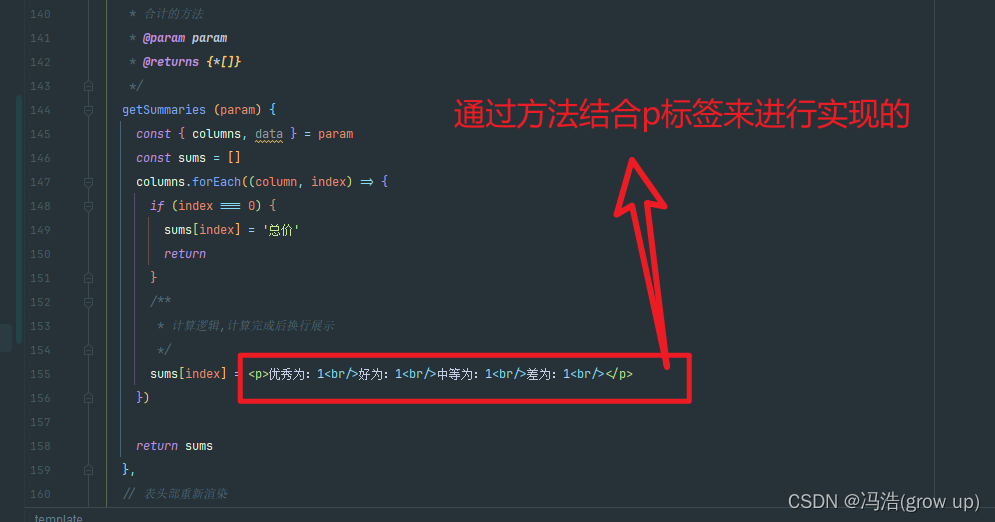
Task: Click line number 155 in the gutter
Action: coord(40,374)
